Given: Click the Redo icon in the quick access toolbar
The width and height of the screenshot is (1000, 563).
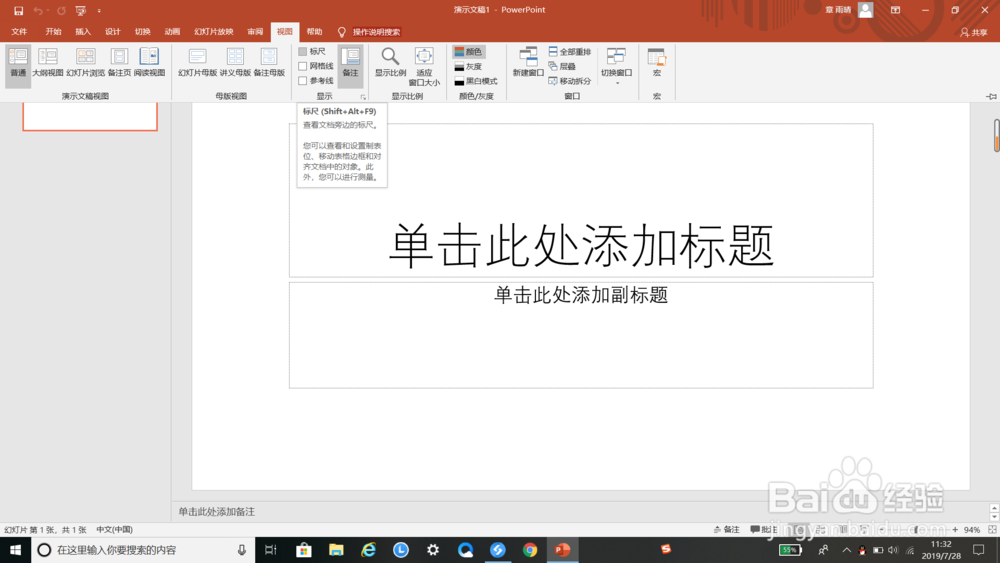Looking at the screenshot, I should 61,11.
